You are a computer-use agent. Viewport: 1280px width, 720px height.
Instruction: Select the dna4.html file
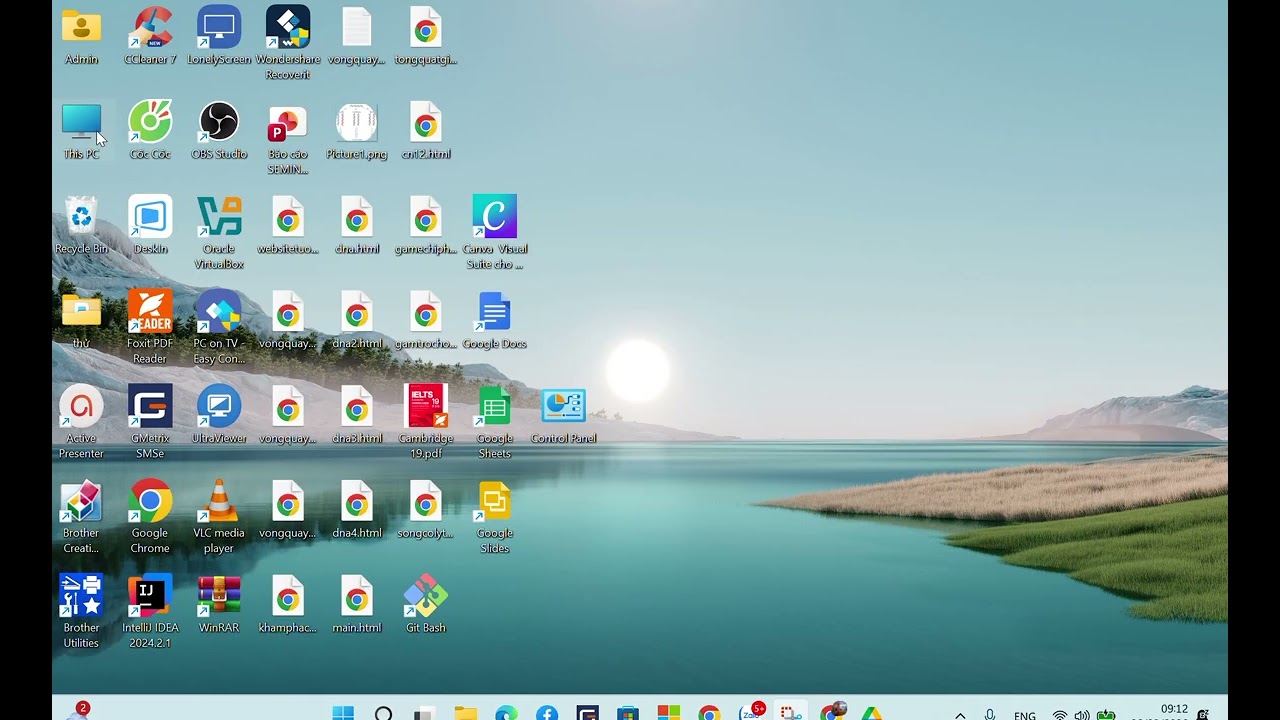point(357,510)
